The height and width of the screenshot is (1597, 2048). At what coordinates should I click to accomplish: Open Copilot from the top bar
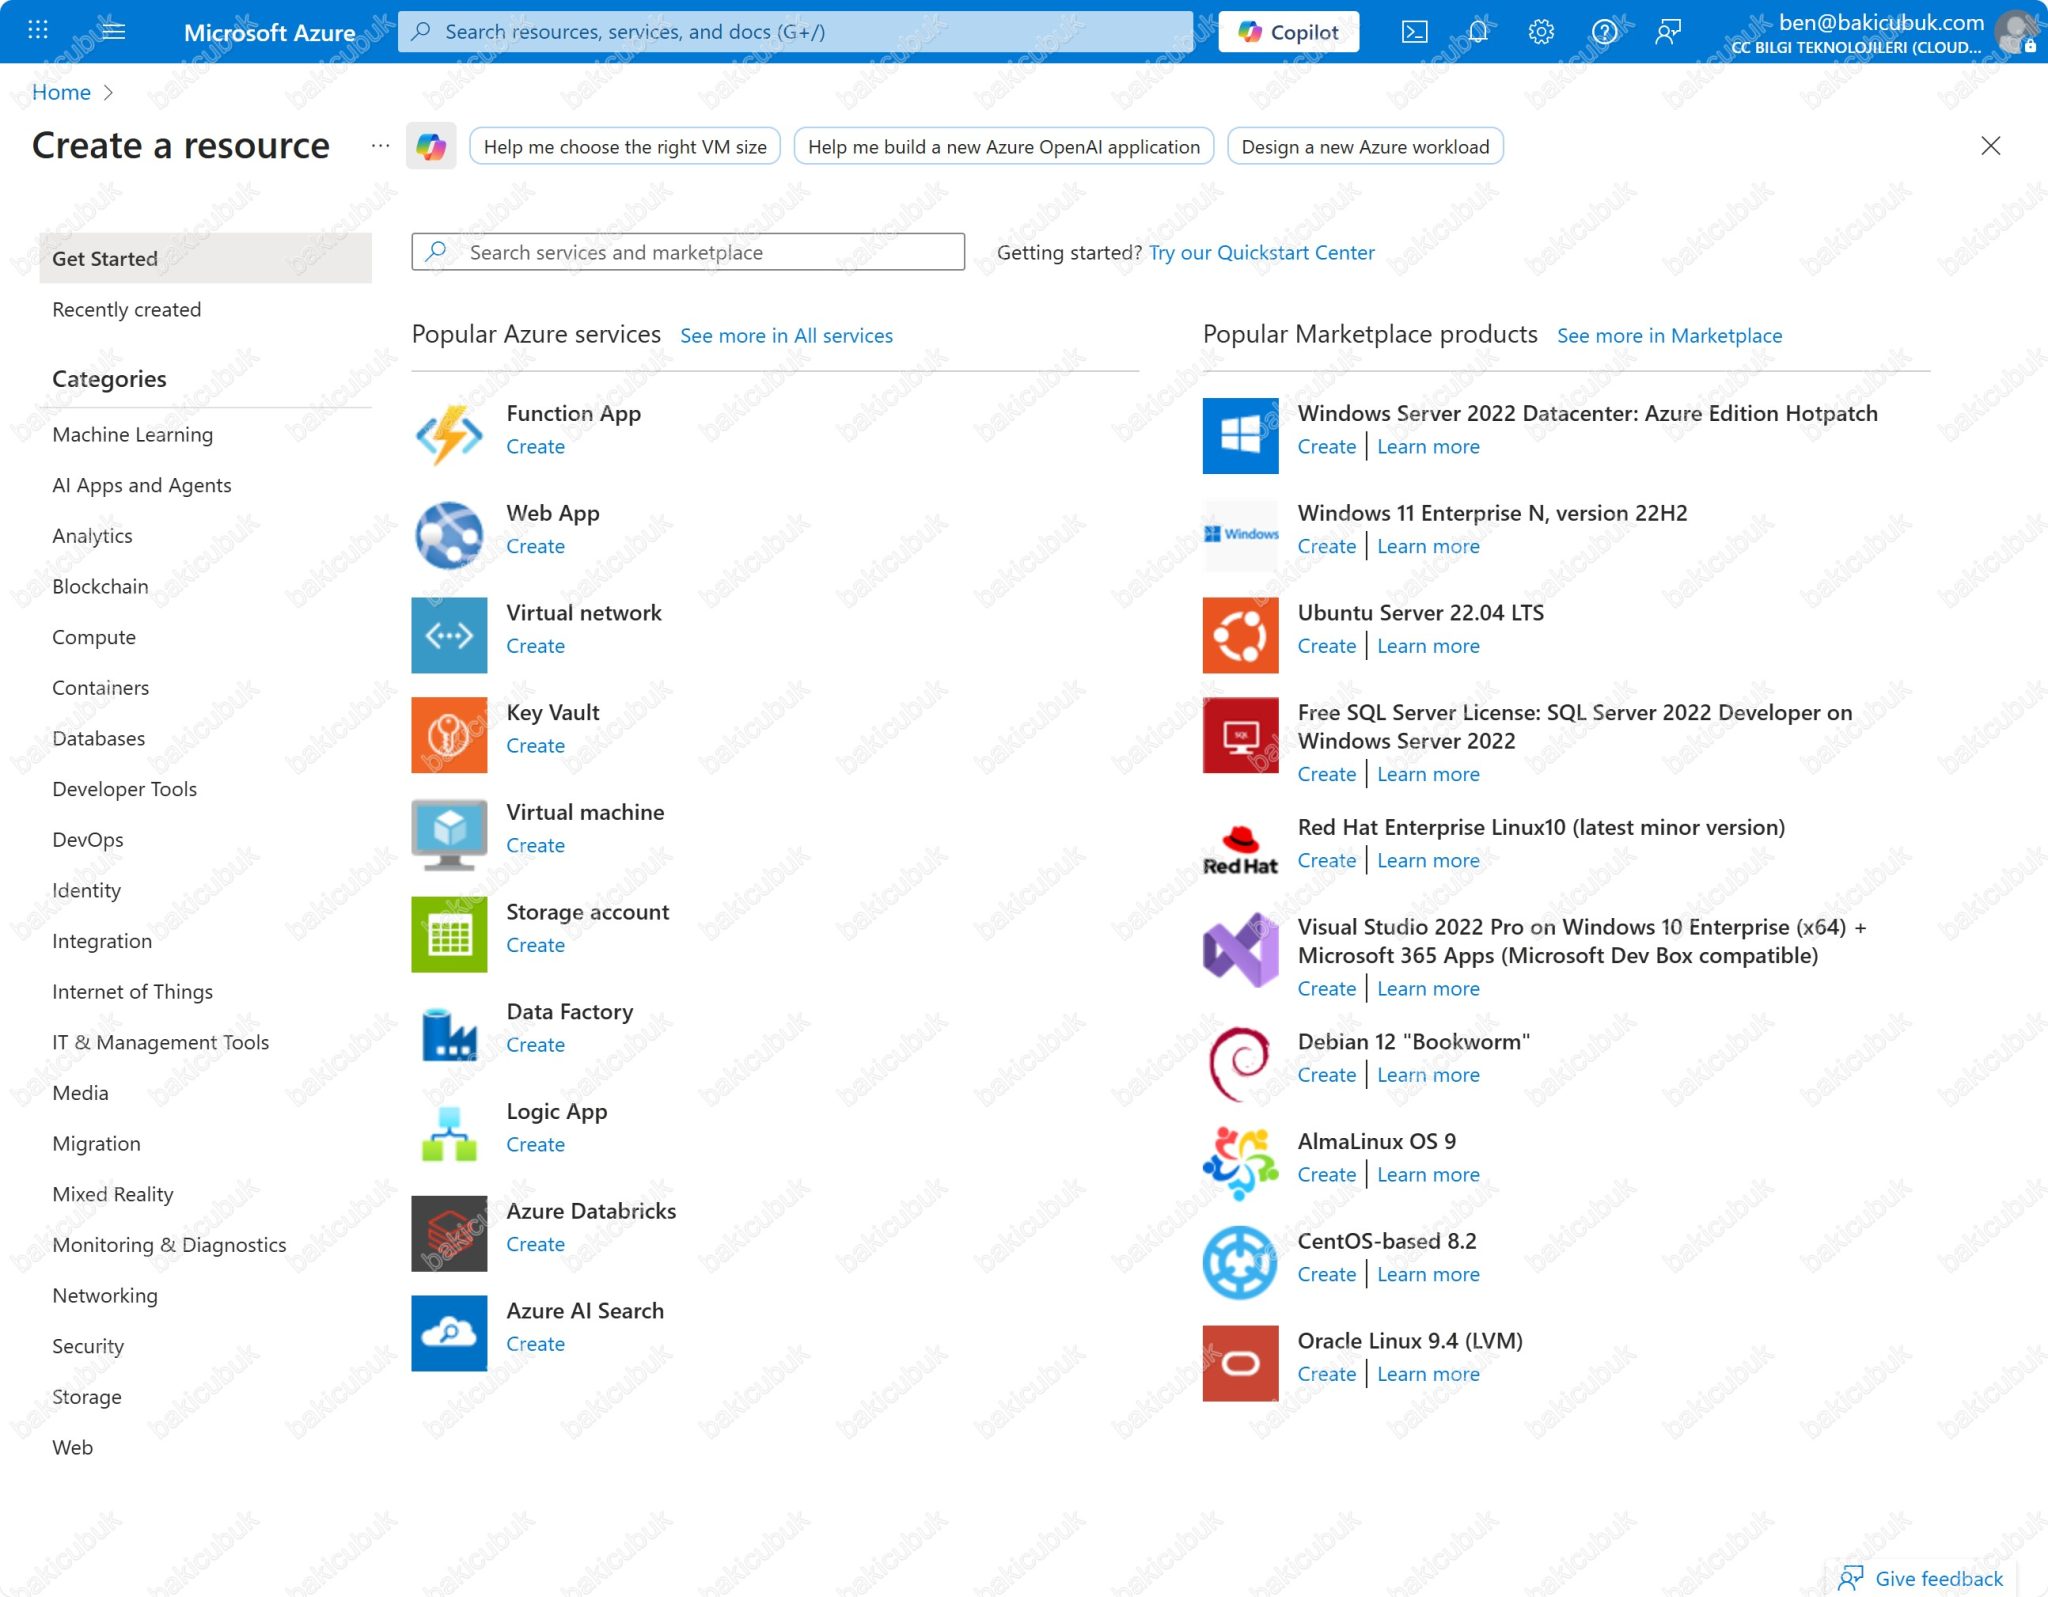1287,31
